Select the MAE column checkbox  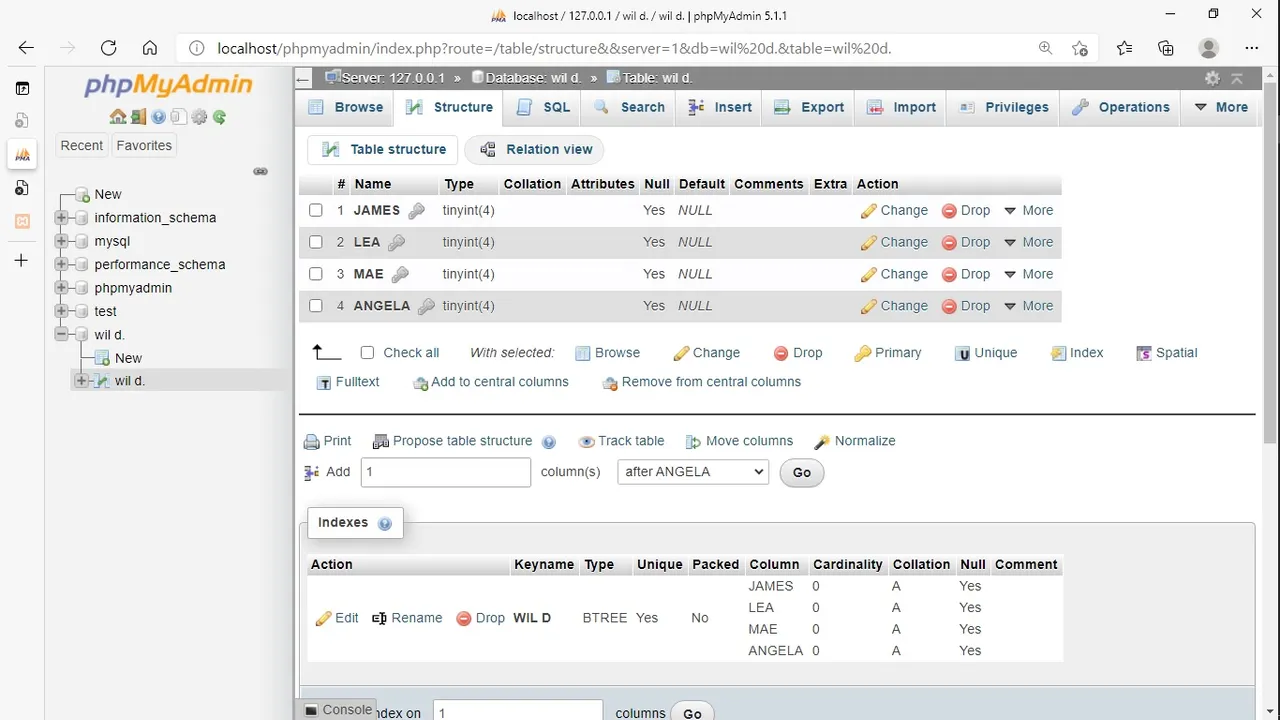316,274
